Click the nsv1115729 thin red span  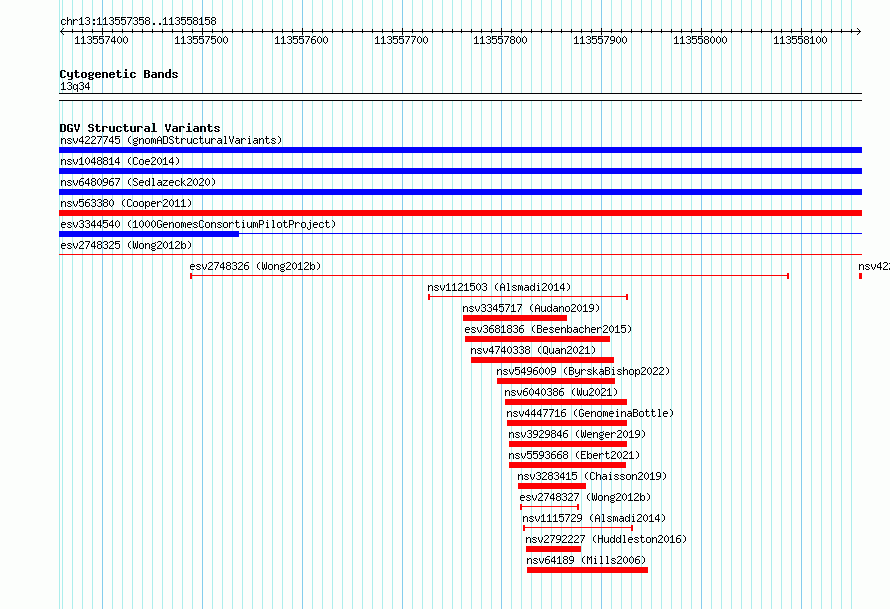point(578,528)
